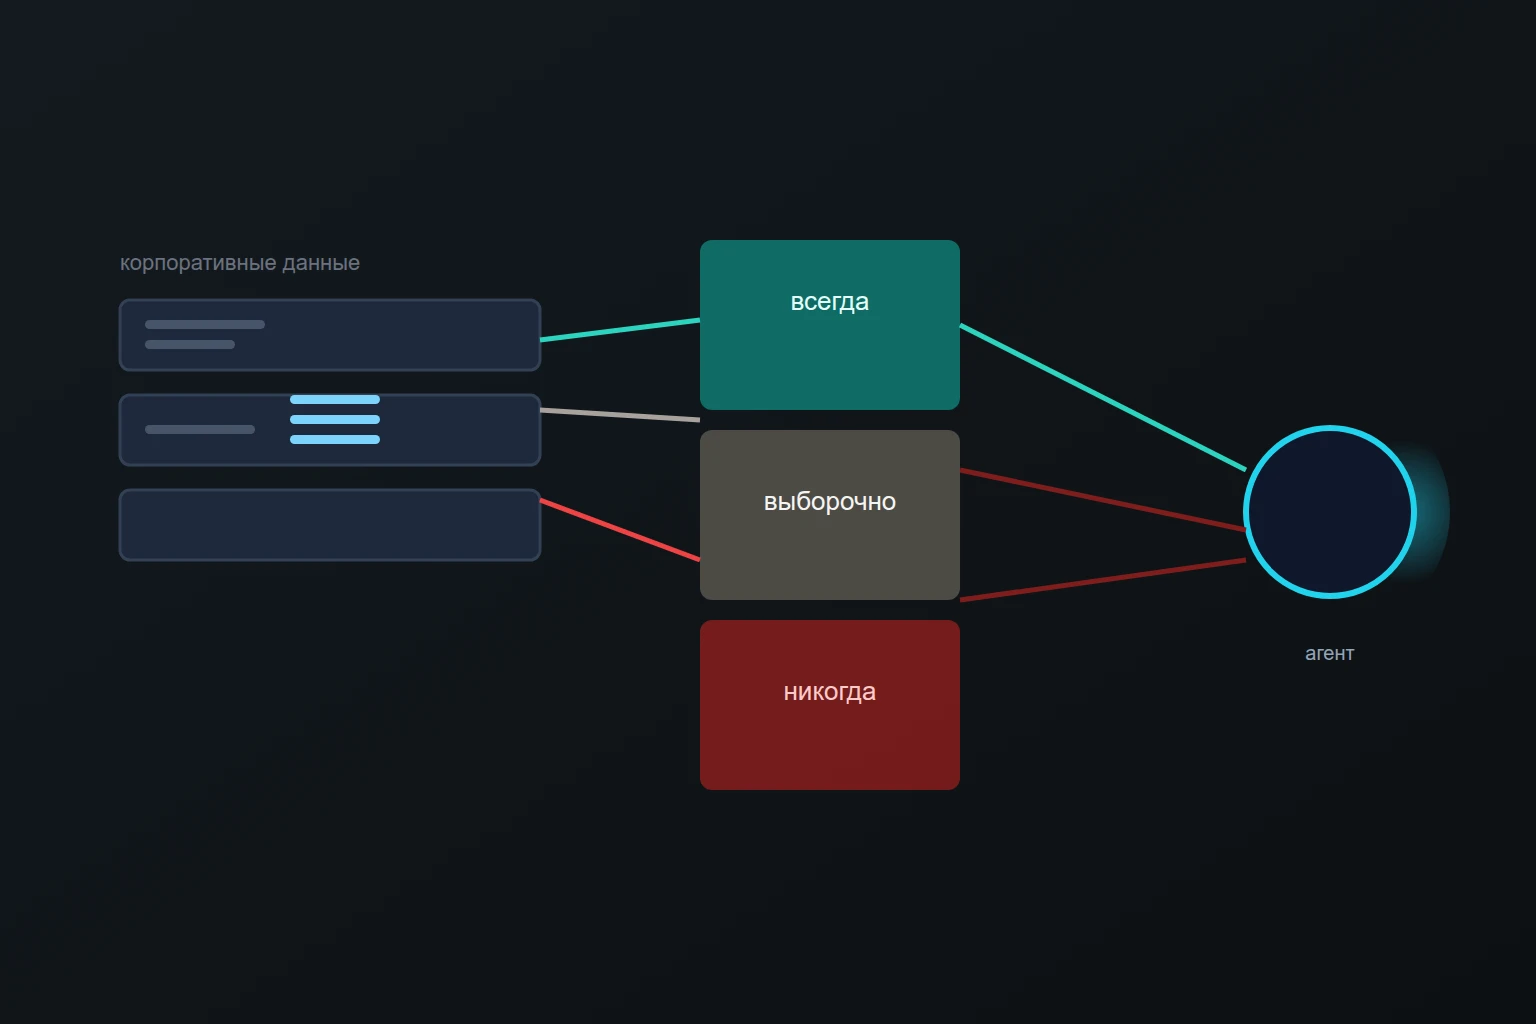
Task: Click the longer gray line in first card
Action: (x=205, y=324)
